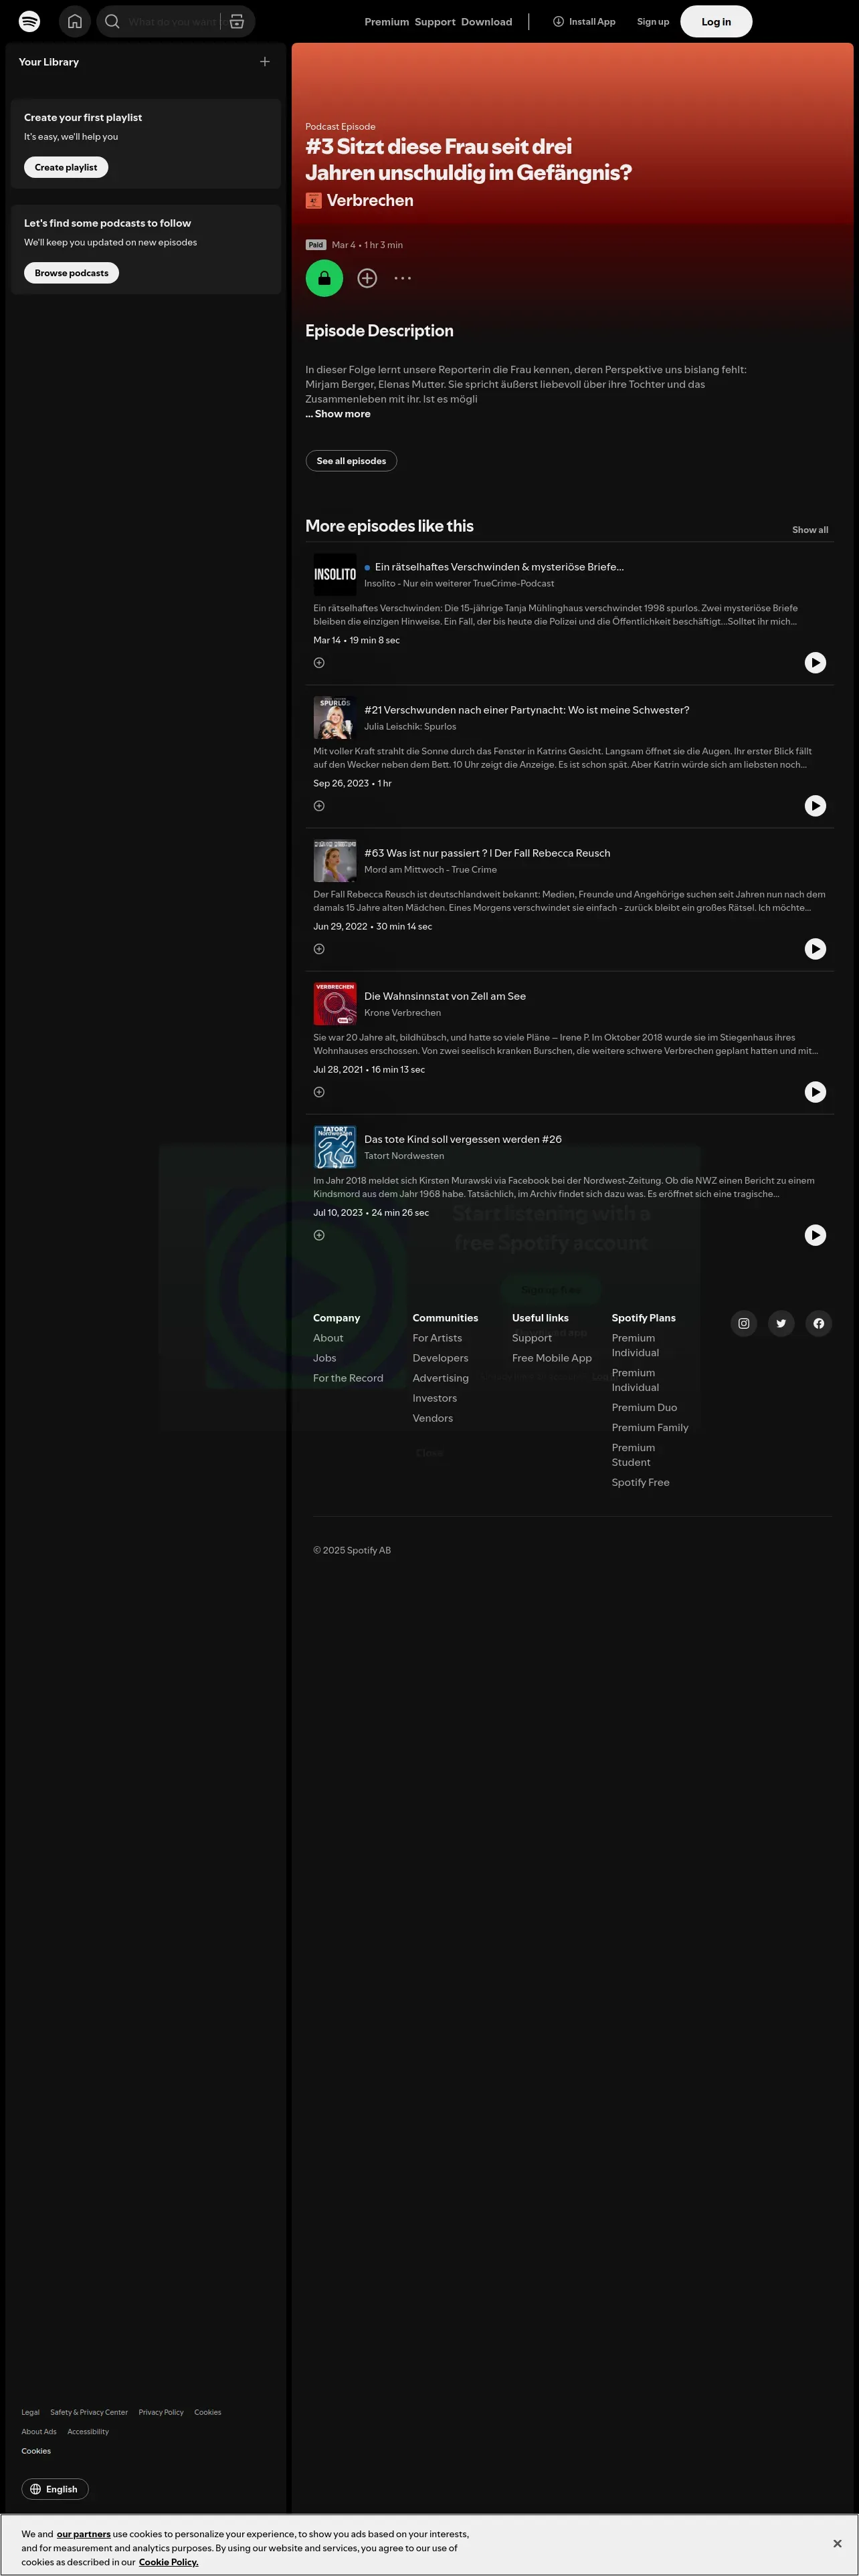Add the Insolito episode with plus icon
The height and width of the screenshot is (2576, 859).
coord(319,663)
